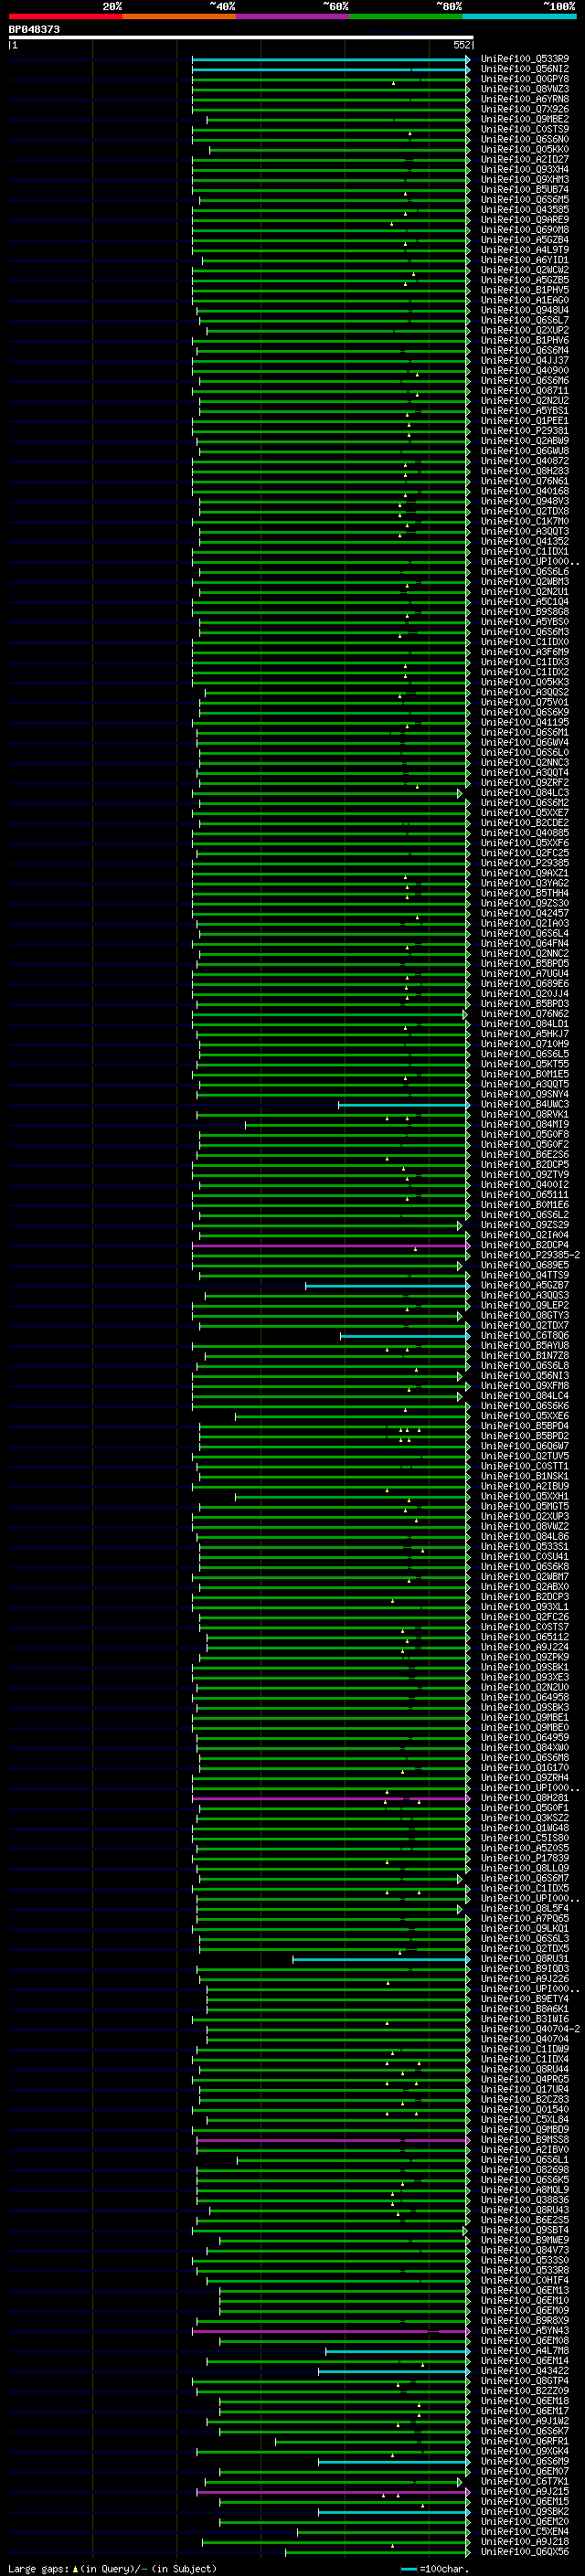Image resolution: width=585 pixels, height=2576 pixels.
Task: Select the UniRef100_B5UB74 label
Action: click(x=525, y=189)
